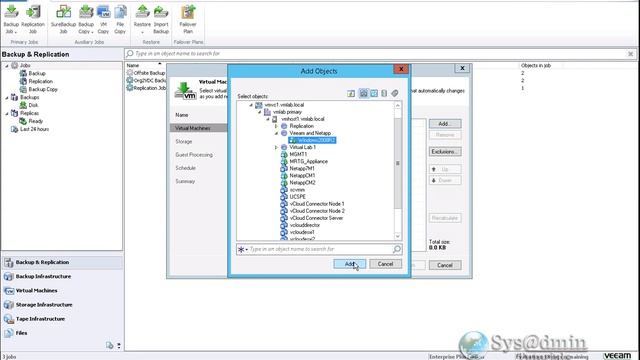This screenshot has width=640, height=360.
Task: Start a VM Copy job
Action: click(x=103, y=20)
